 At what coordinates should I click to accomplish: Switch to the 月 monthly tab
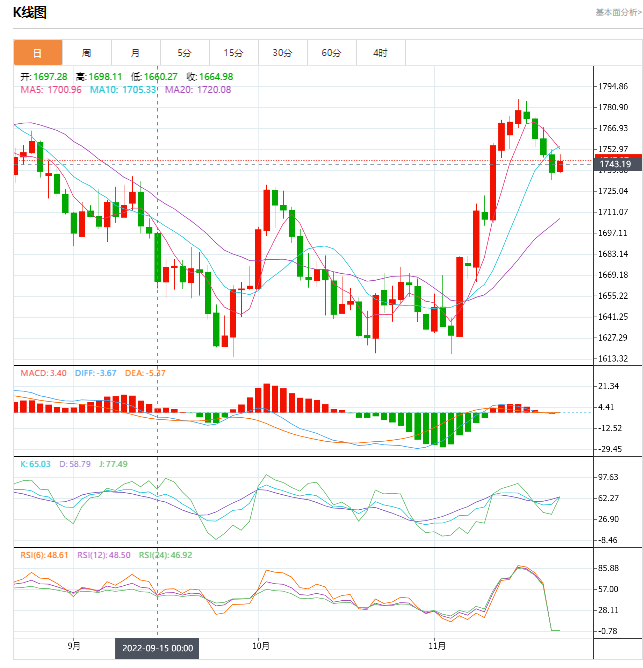pos(136,53)
